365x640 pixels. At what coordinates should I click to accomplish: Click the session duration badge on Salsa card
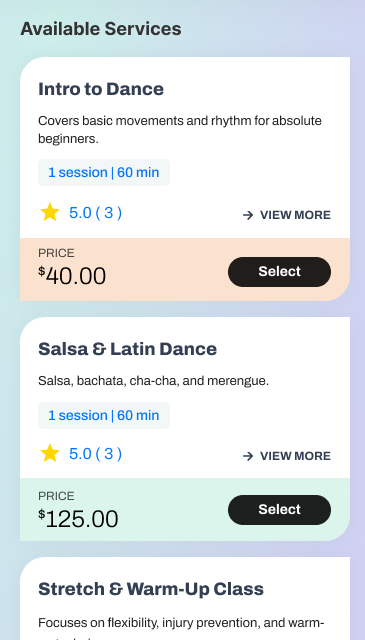(104, 416)
